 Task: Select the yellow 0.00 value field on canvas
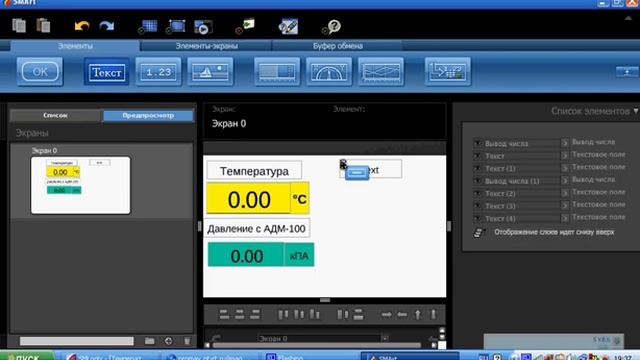click(249, 199)
